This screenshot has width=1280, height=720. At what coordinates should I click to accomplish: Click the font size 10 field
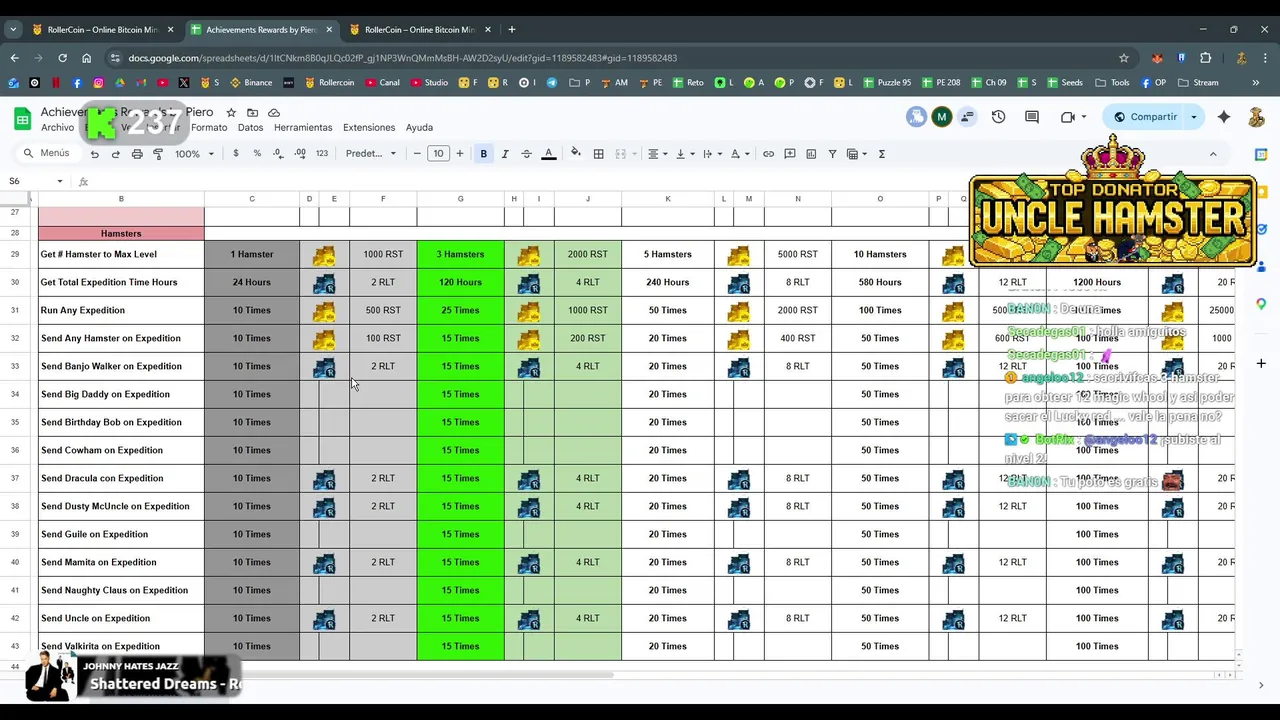coord(438,154)
